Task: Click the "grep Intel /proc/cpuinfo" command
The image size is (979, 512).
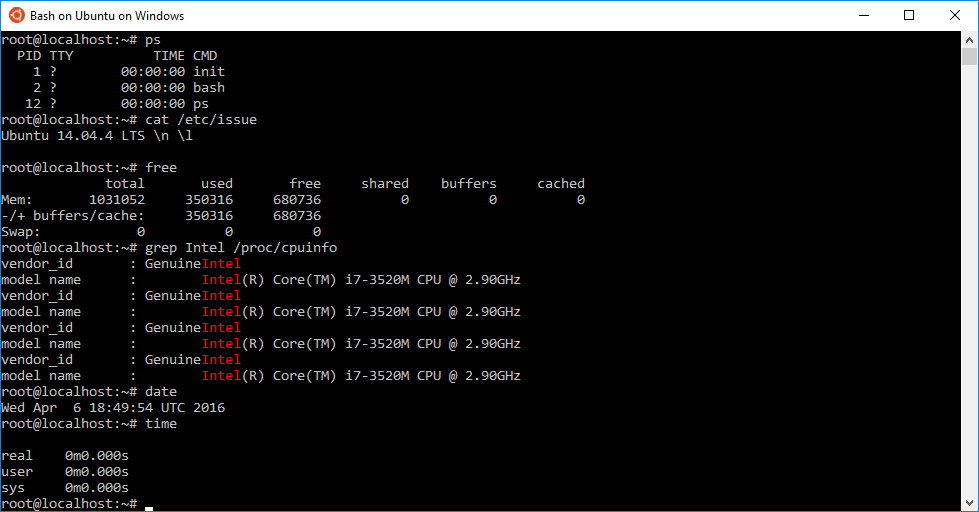Action: click(248, 248)
